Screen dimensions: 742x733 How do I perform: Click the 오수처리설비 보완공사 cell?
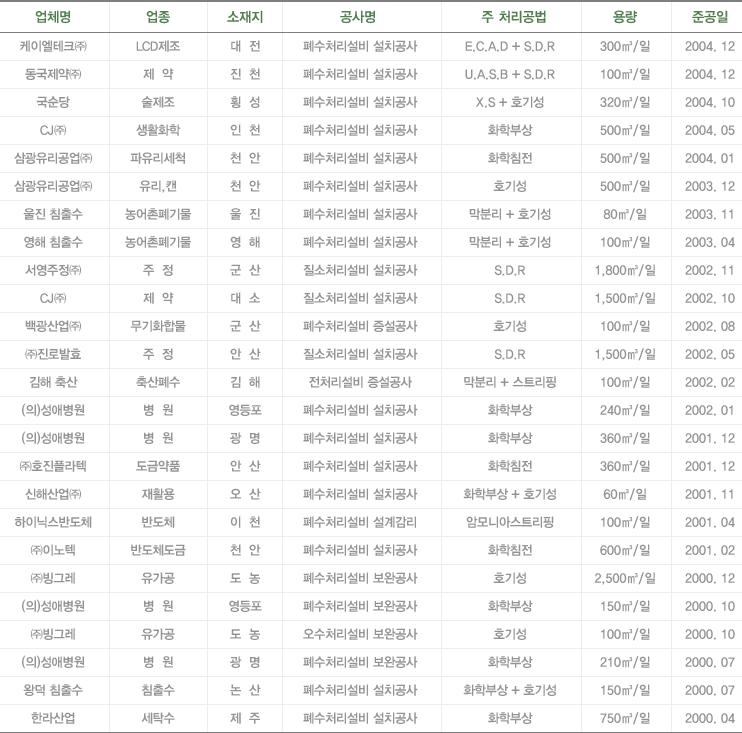pos(360,633)
